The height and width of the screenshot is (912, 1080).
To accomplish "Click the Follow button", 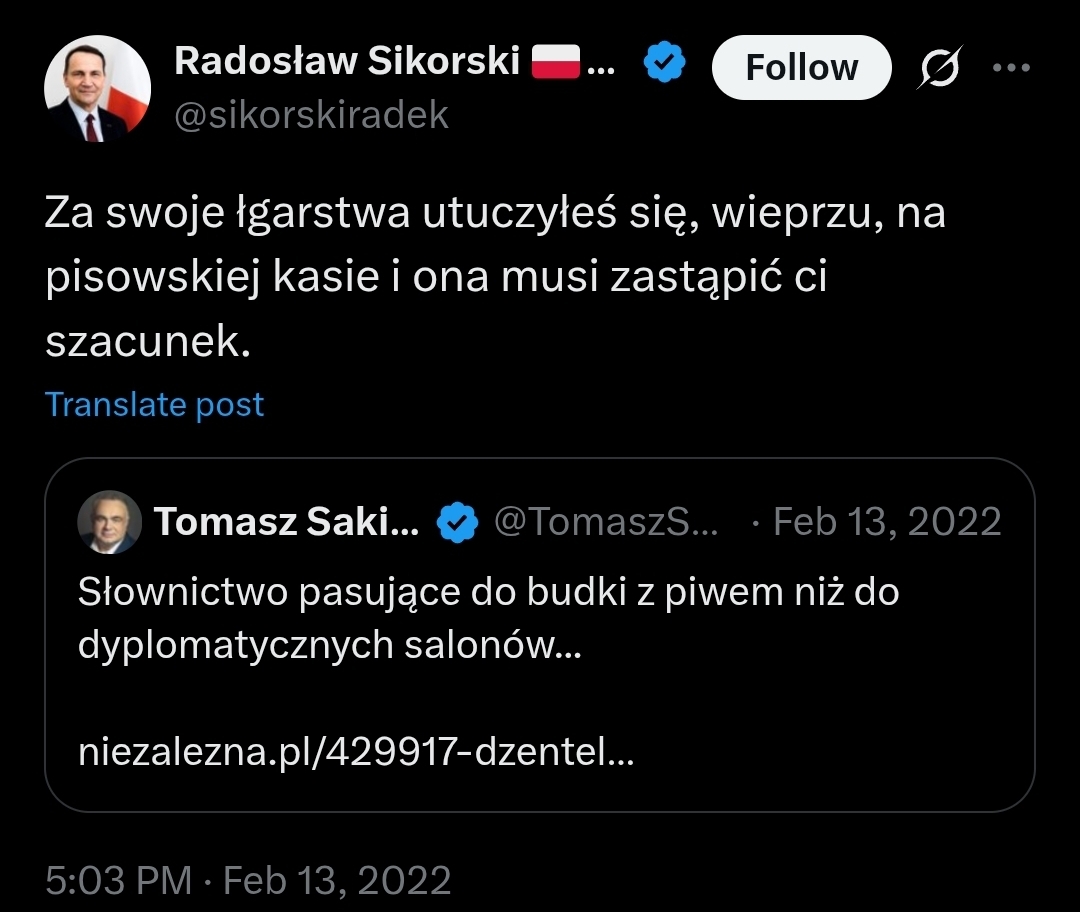I will [x=801, y=67].
